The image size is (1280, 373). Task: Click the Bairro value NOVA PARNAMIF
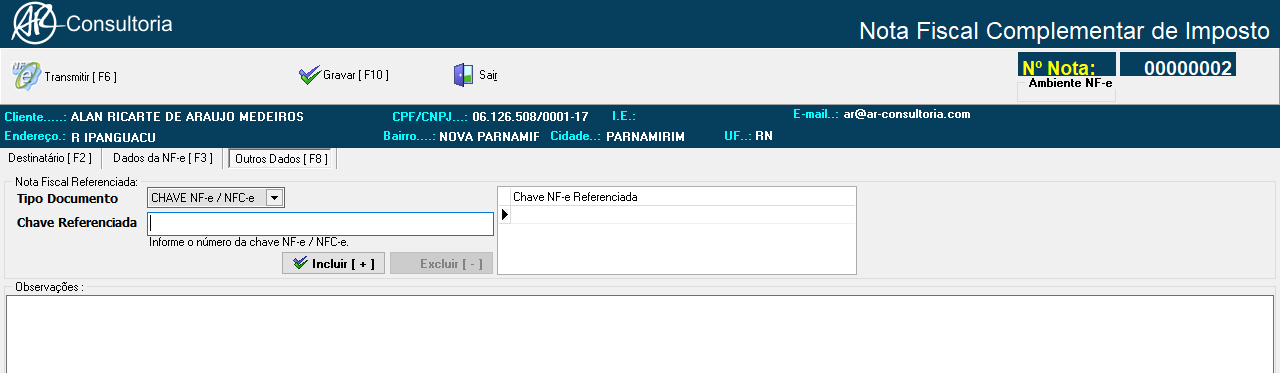click(489, 136)
